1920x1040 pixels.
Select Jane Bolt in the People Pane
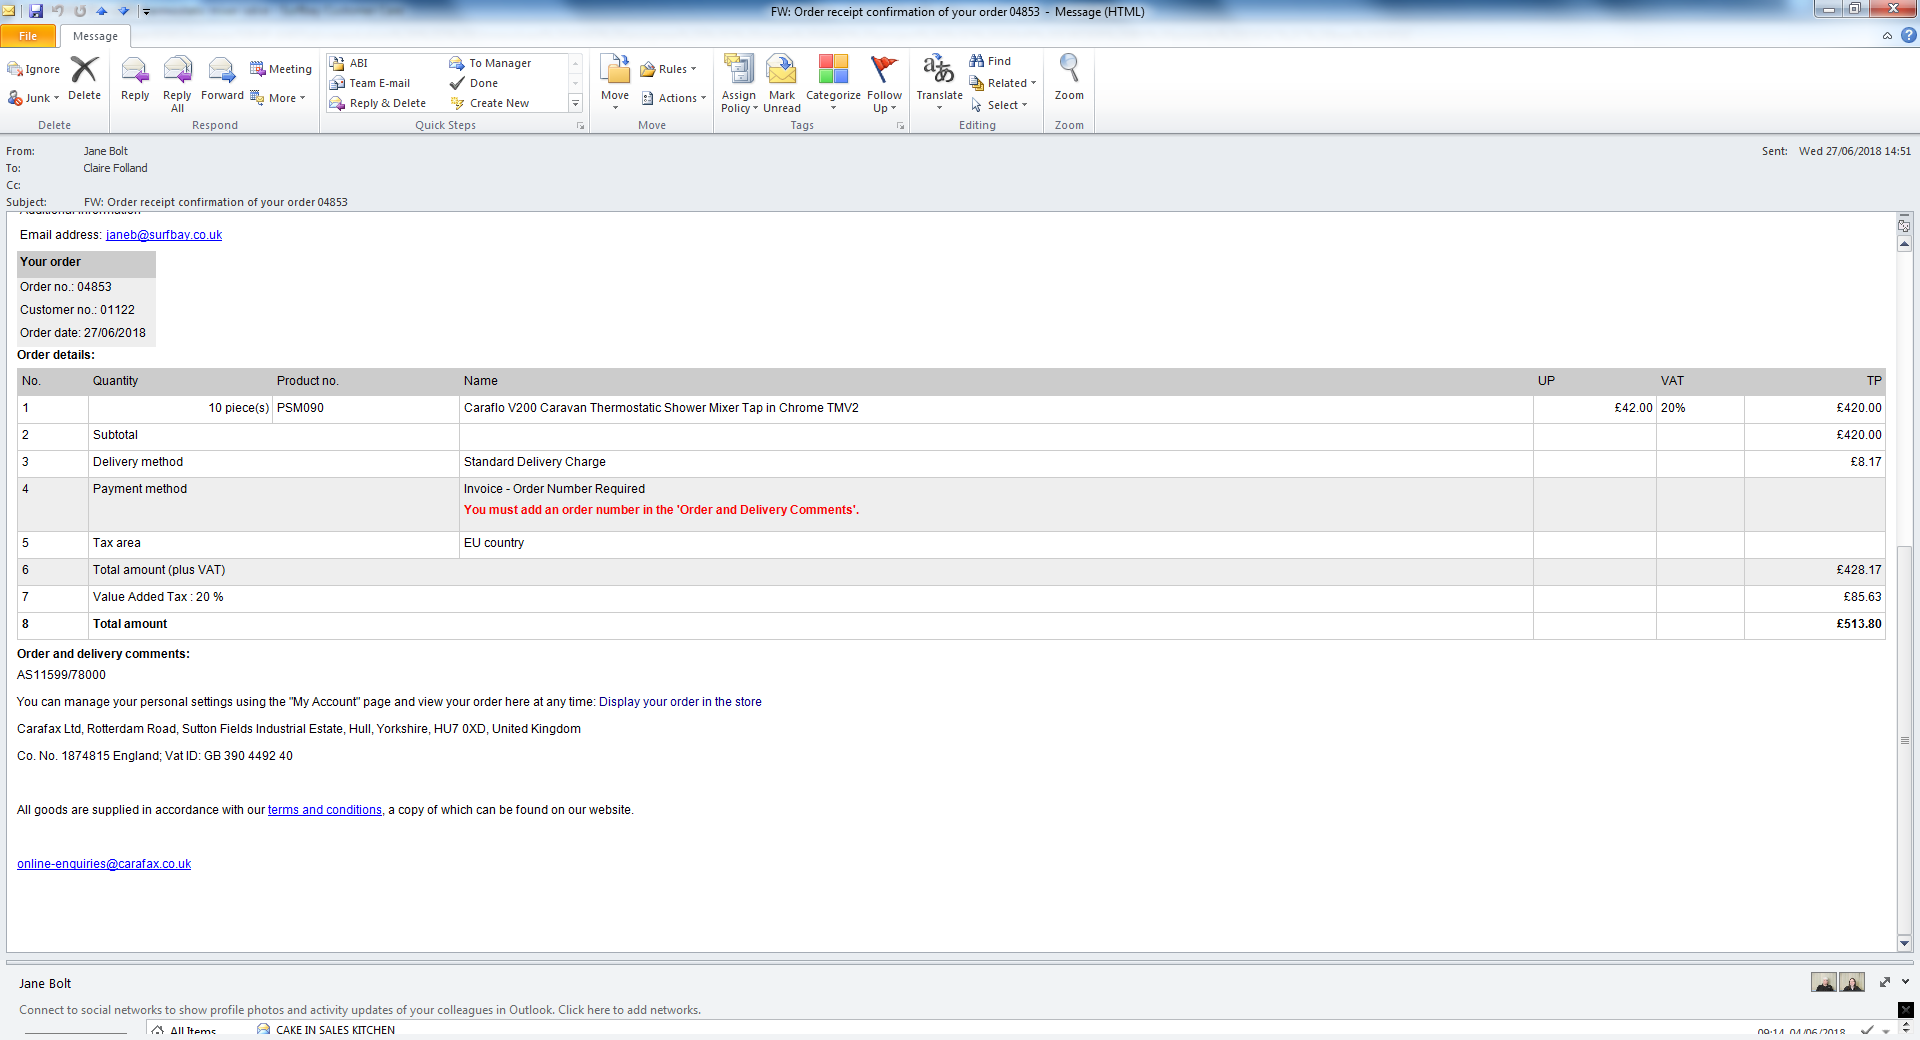(x=45, y=984)
